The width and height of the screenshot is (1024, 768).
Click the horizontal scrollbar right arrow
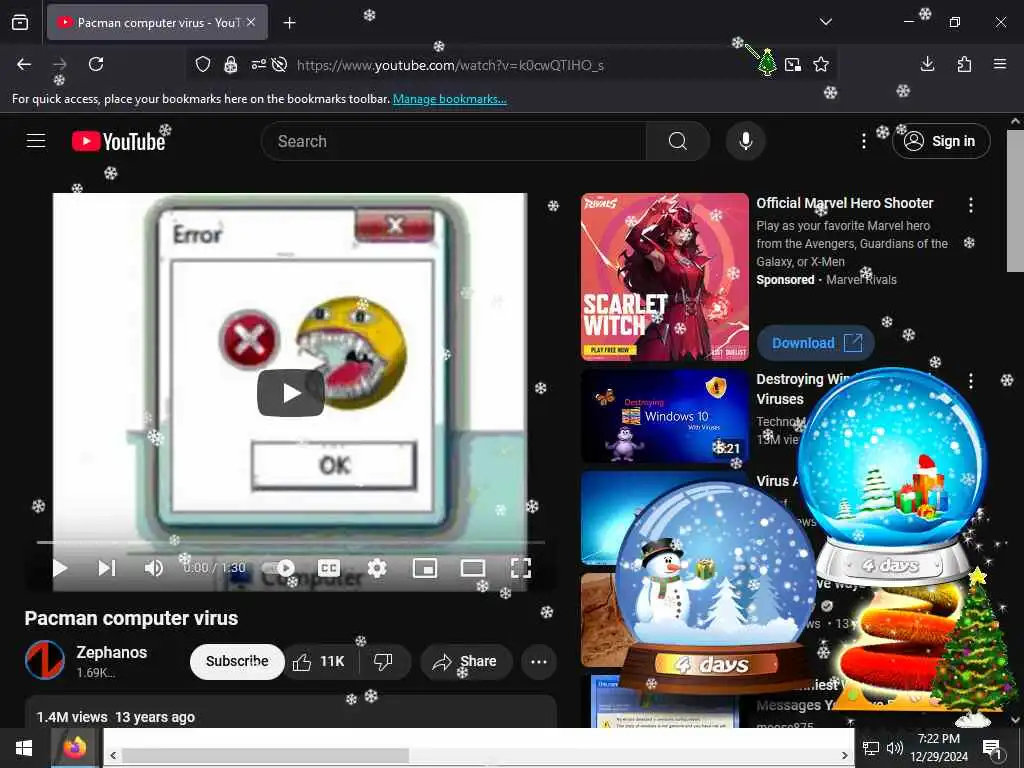pyautogui.click(x=844, y=756)
